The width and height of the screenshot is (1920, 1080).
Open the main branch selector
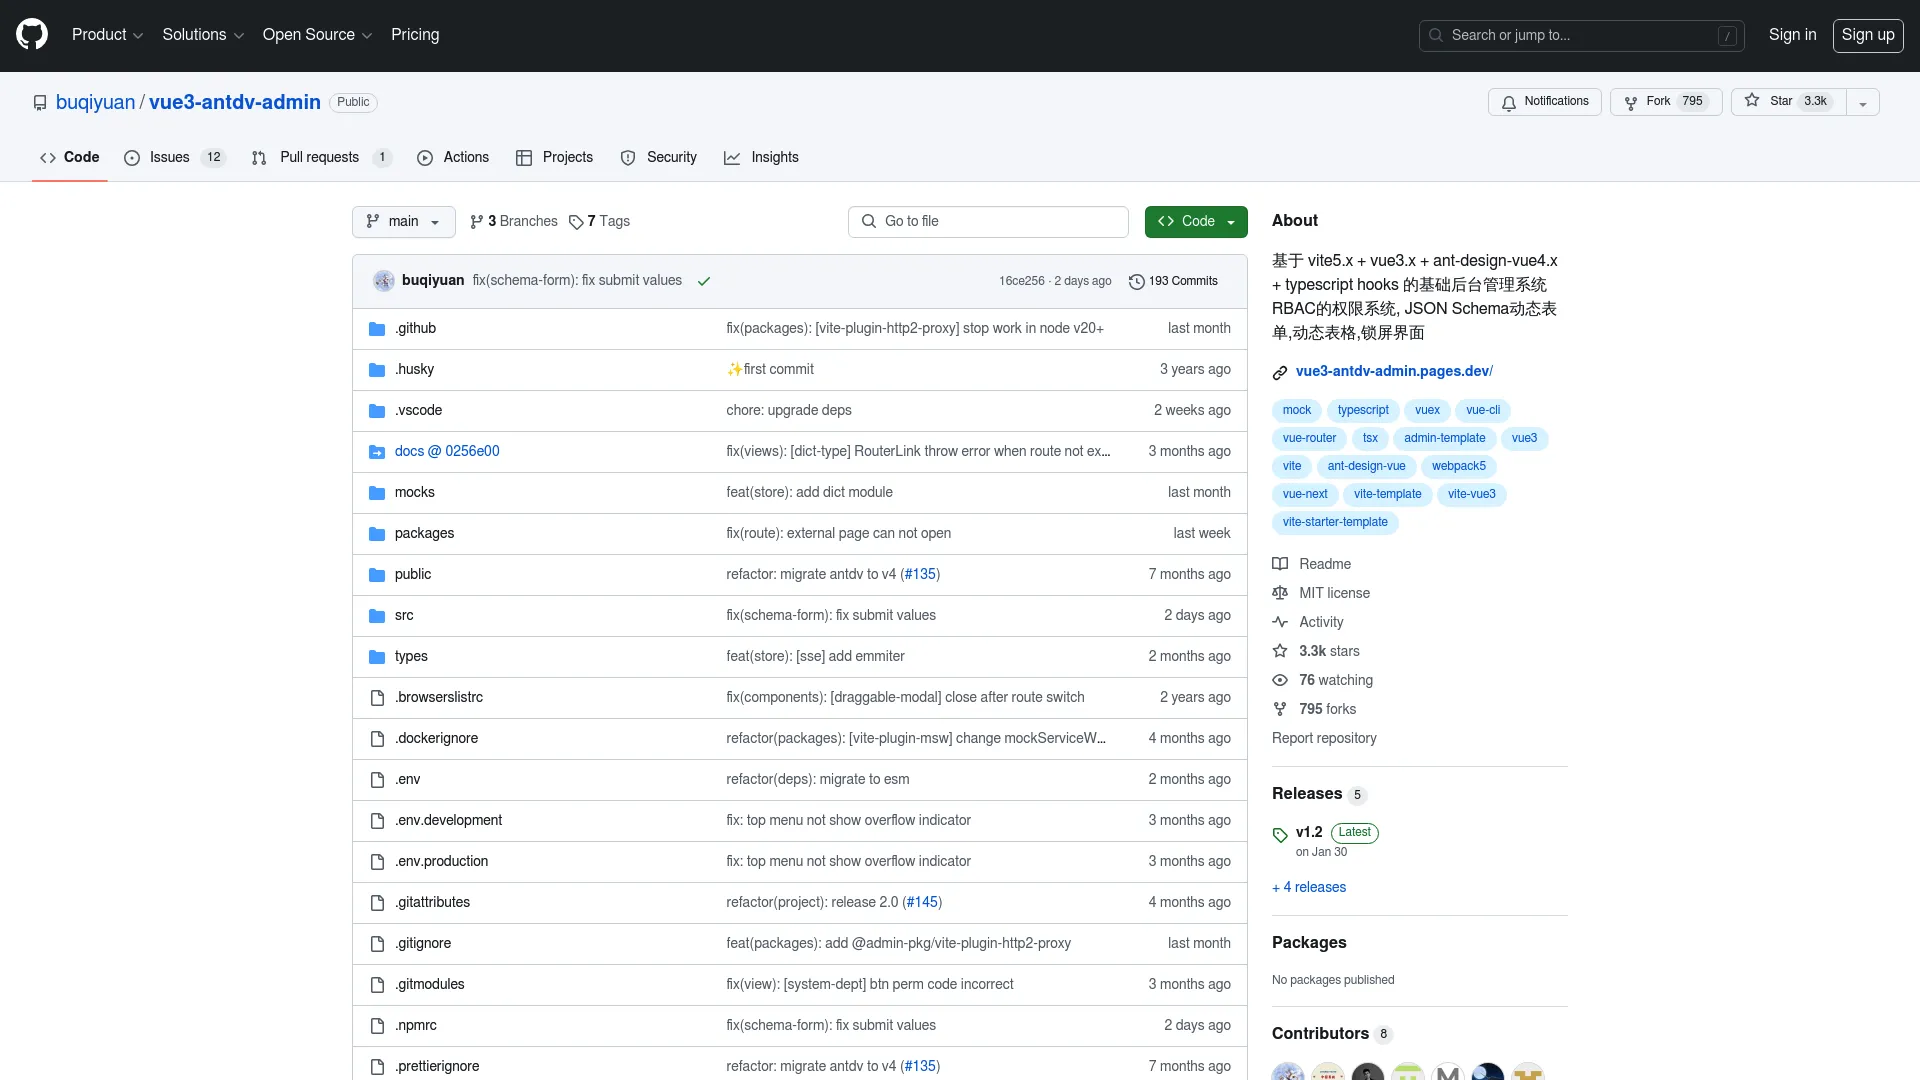(404, 222)
